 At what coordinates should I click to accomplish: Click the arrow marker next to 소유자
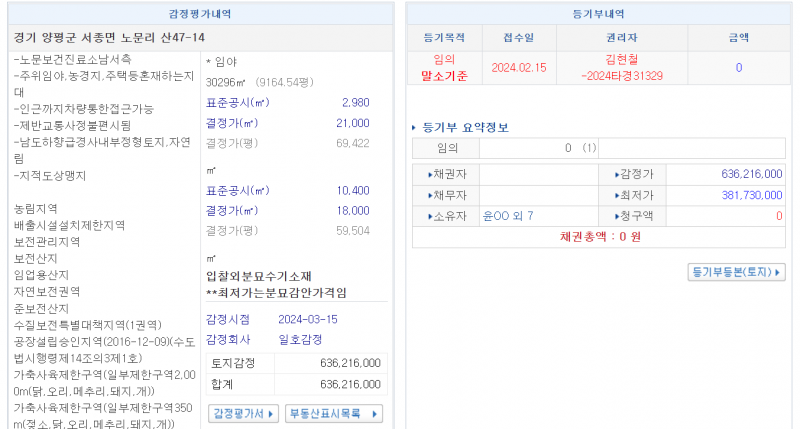click(429, 216)
